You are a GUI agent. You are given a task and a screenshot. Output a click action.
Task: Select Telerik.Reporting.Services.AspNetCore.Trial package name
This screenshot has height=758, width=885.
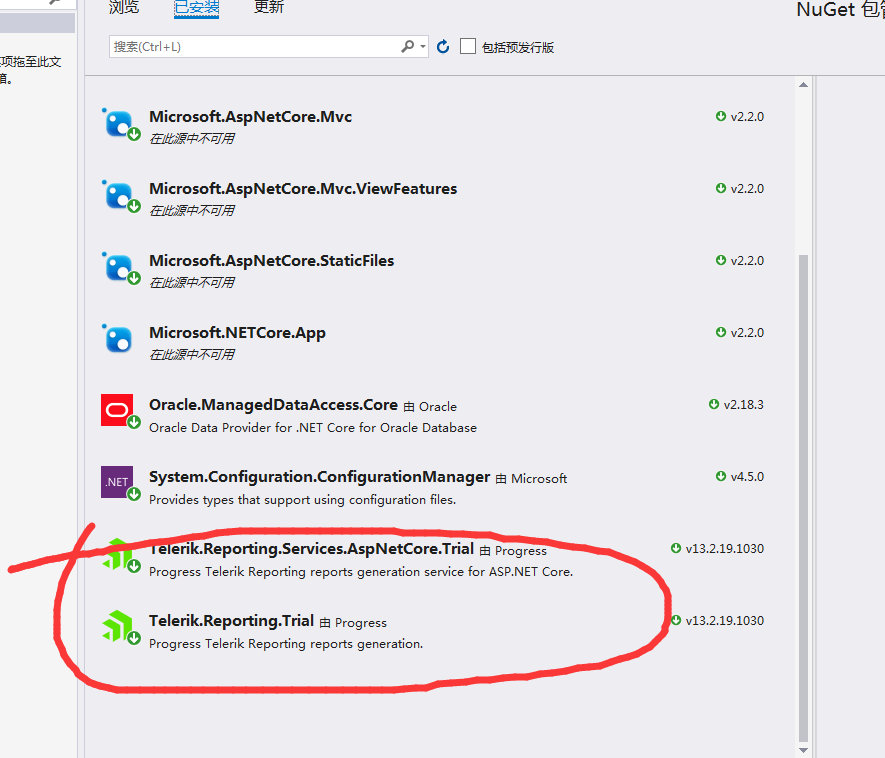(x=311, y=549)
